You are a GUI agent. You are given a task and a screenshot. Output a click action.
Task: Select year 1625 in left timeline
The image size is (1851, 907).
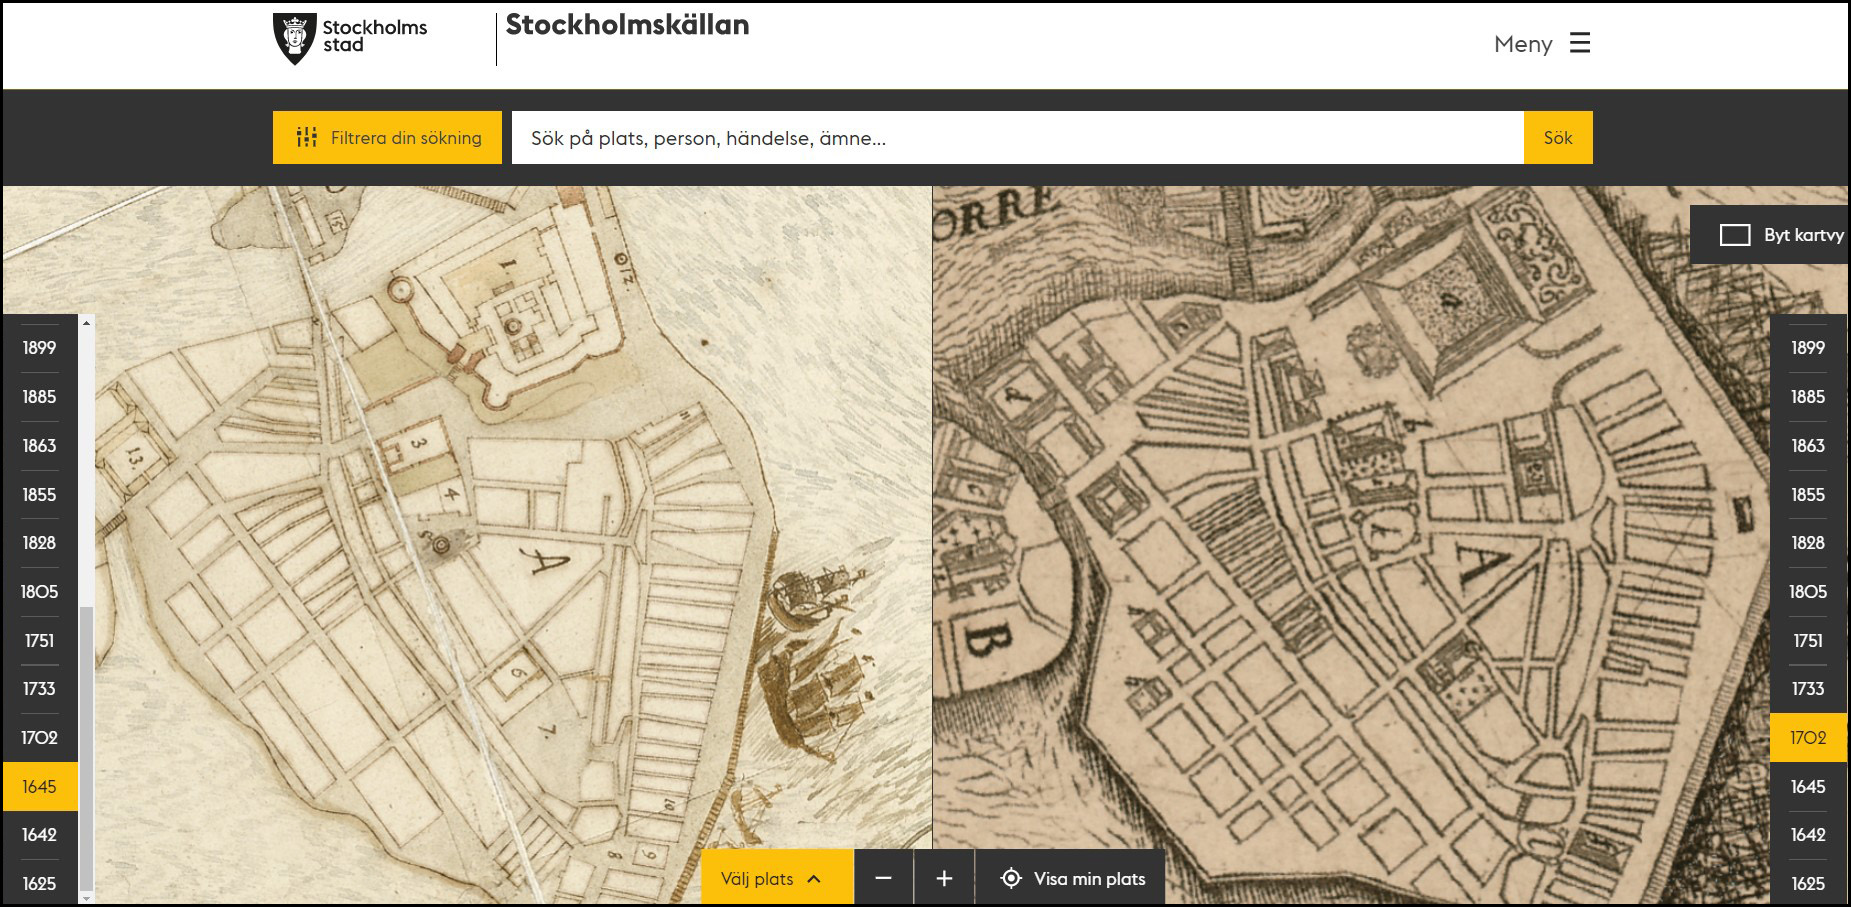click(x=40, y=883)
